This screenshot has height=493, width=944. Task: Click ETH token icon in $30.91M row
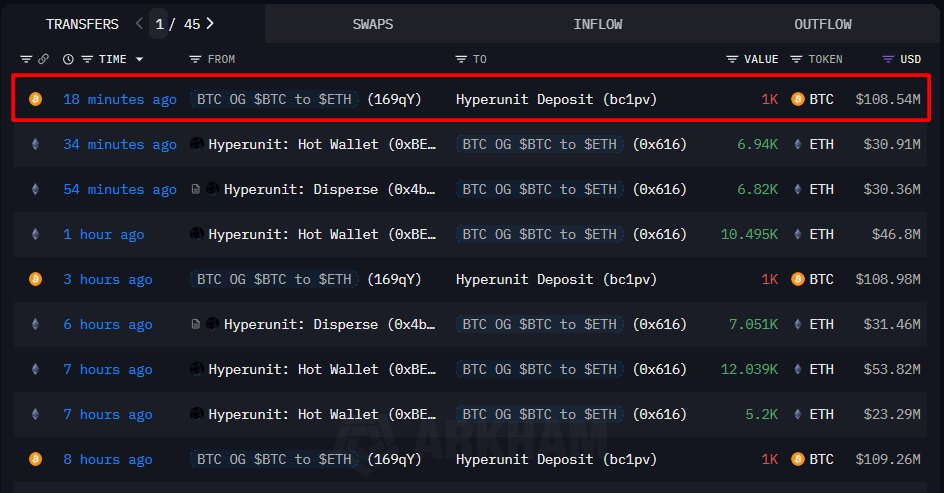point(797,144)
